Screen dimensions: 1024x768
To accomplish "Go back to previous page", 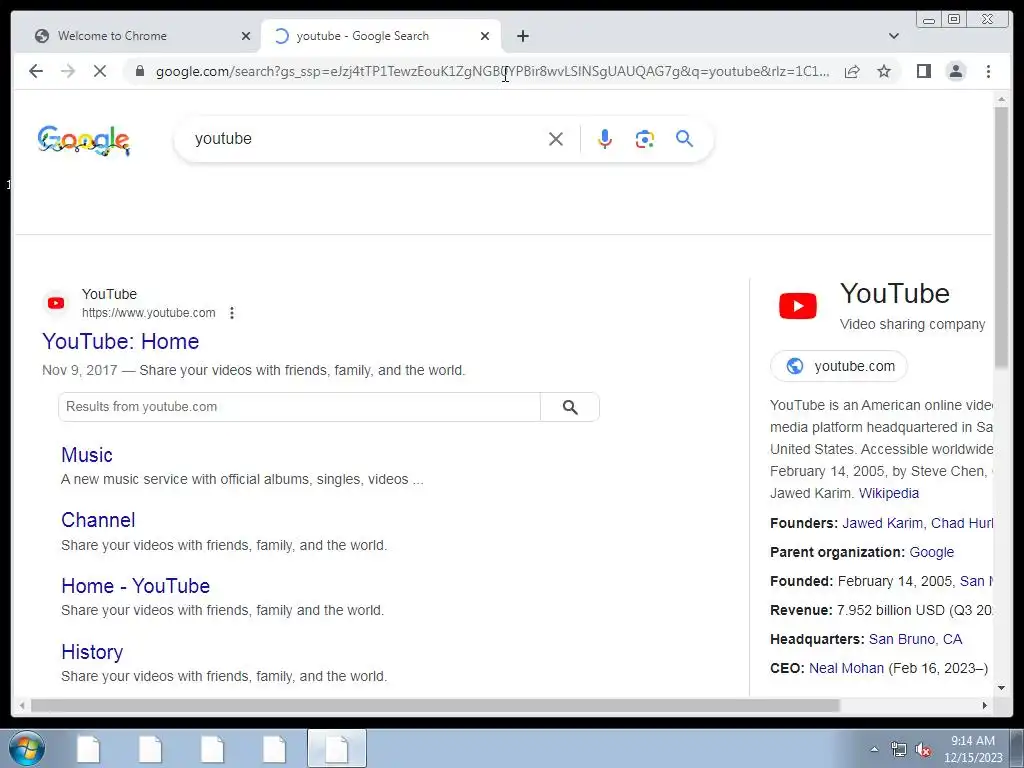I will [36, 71].
